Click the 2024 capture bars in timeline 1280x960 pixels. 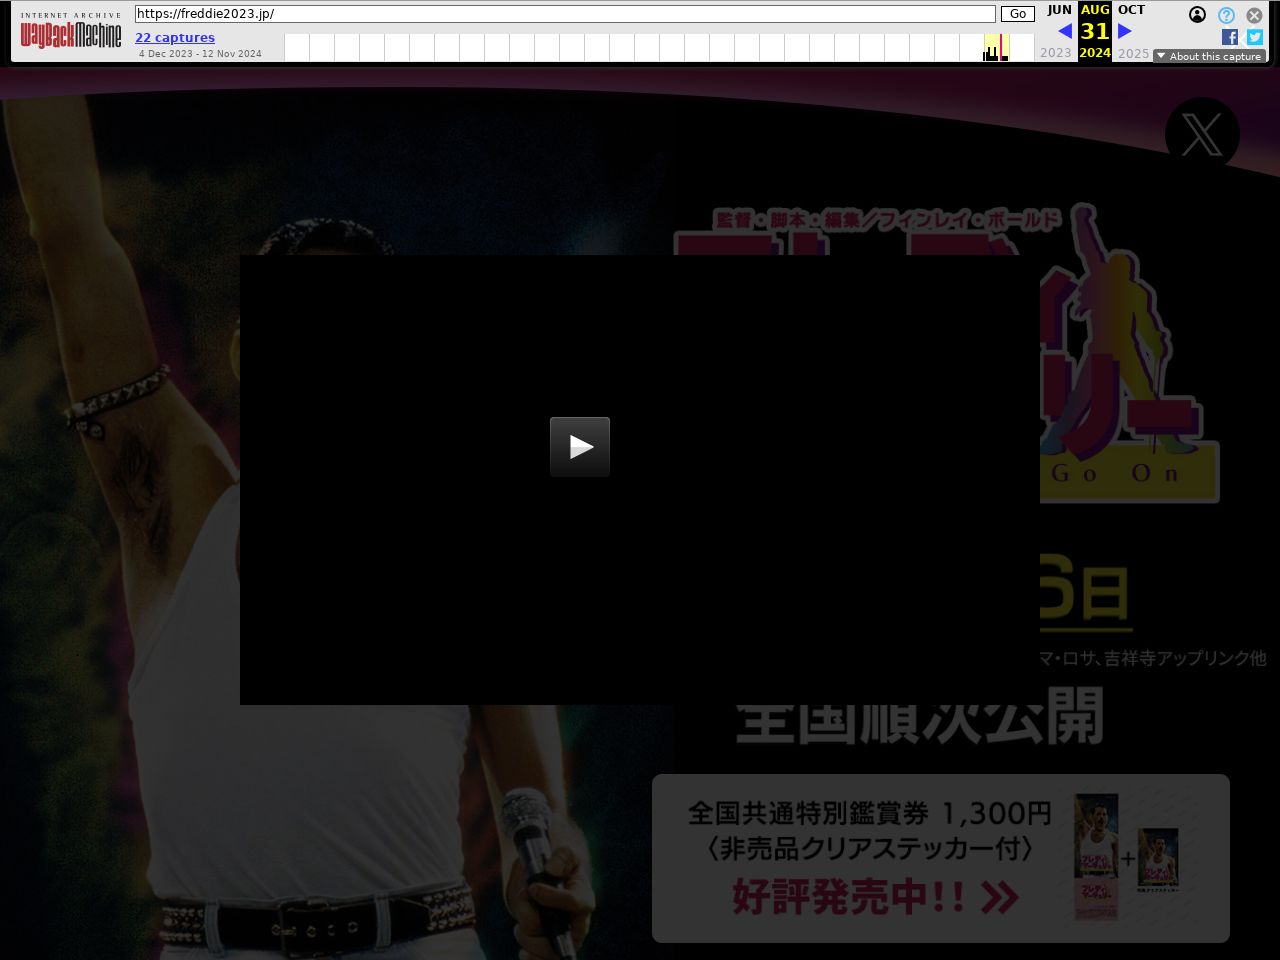pyautogui.click(x=996, y=48)
